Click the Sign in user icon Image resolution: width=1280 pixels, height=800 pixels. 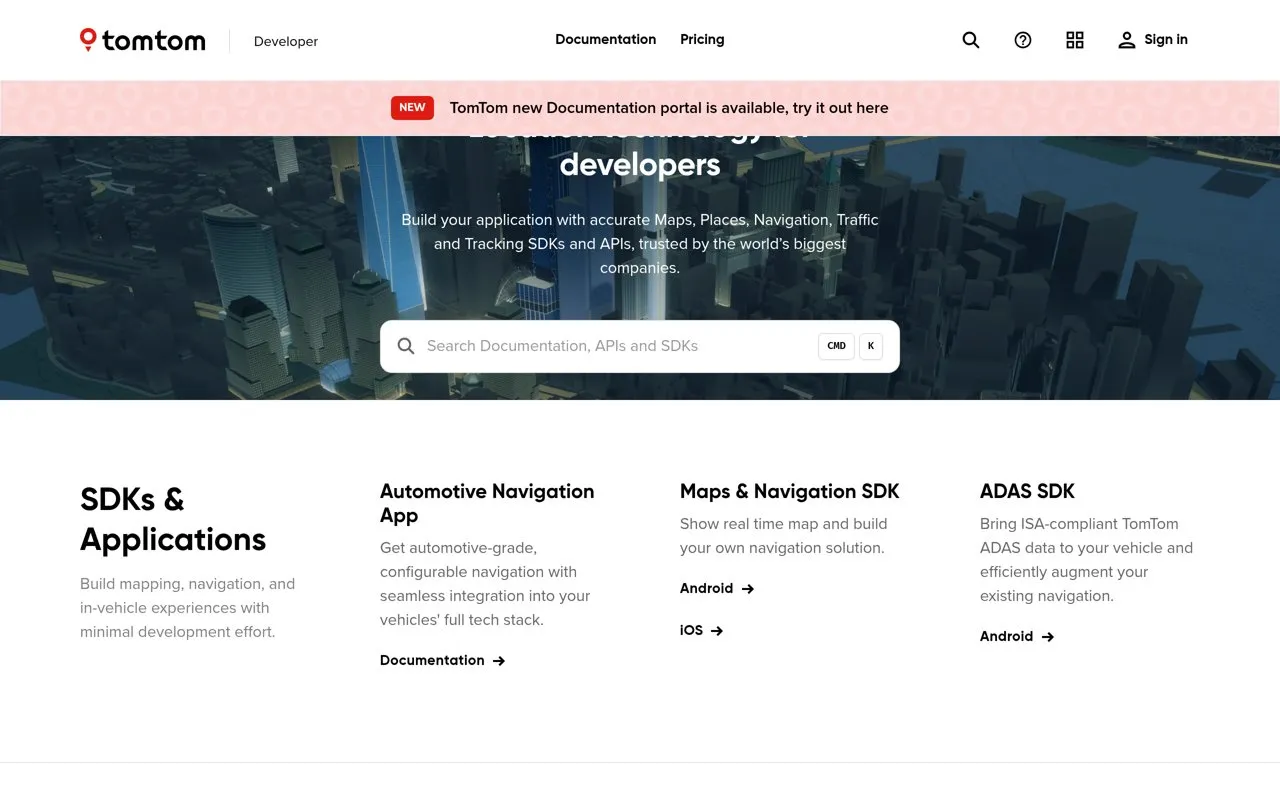click(x=1127, y=40)
